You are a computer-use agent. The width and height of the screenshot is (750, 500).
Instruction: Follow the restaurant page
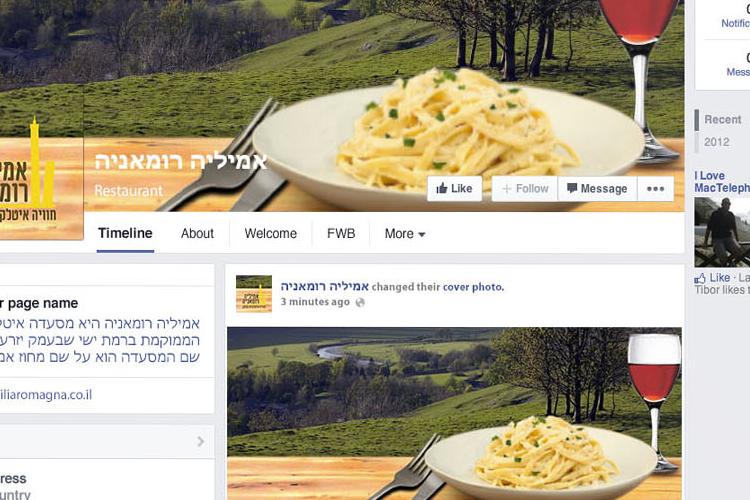(525, 189)
